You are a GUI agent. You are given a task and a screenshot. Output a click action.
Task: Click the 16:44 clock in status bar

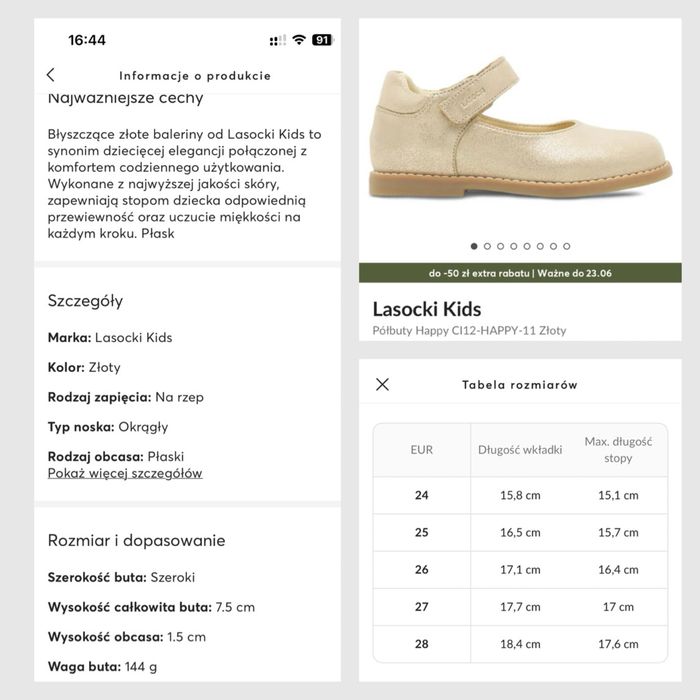tap(87, 40)
